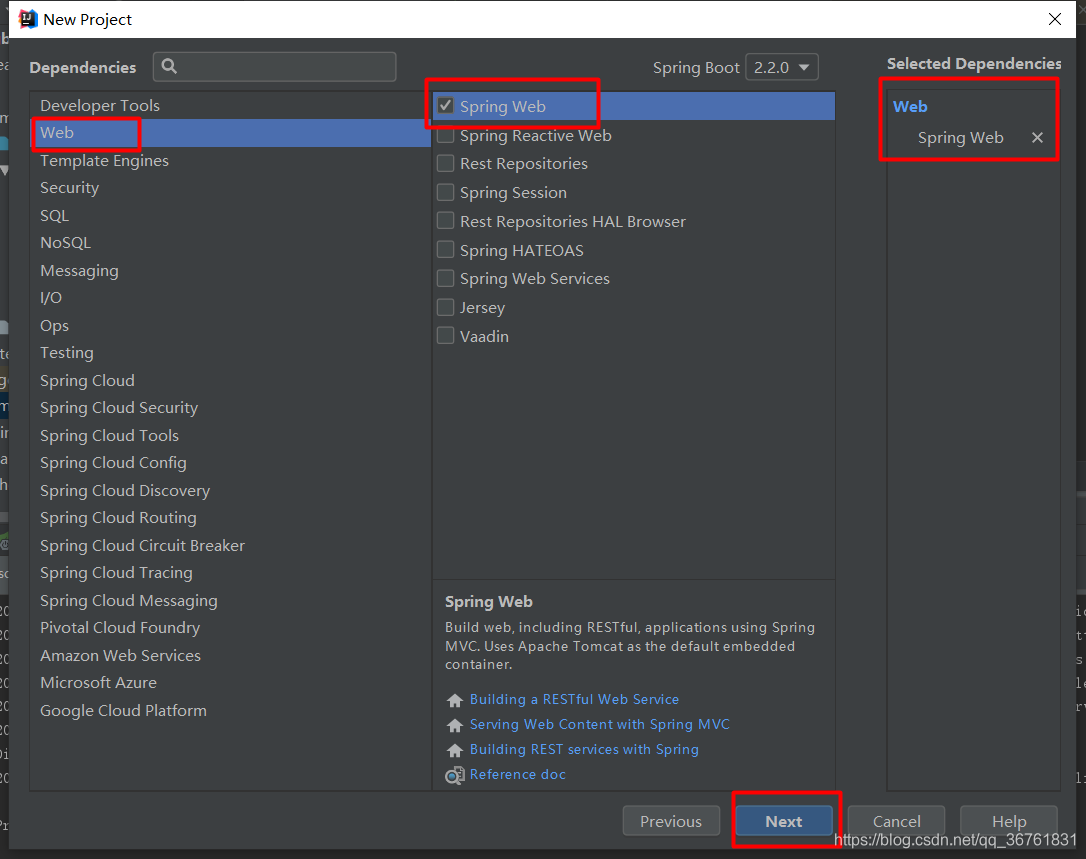Remove Spring Web from Selected Dependencies

click(1037, 137)
